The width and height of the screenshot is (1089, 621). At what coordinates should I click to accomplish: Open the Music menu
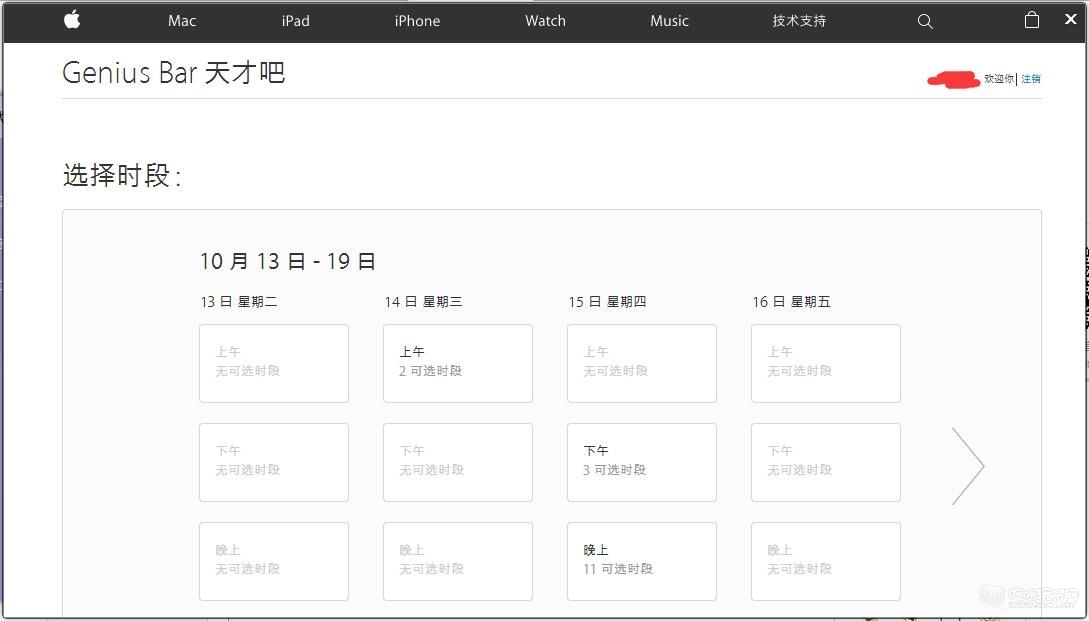(670, 21)
